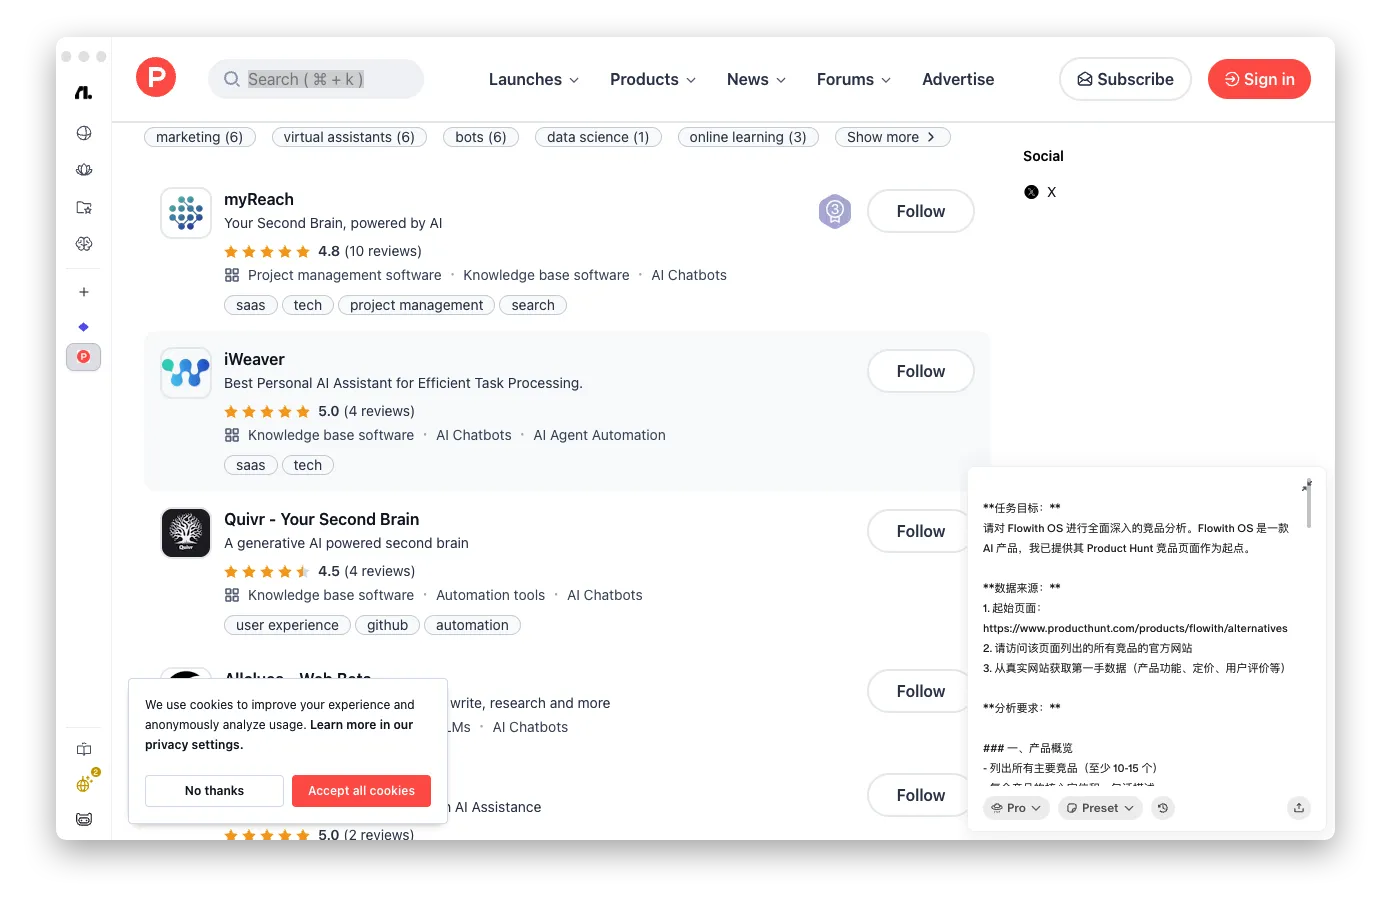Screen dimensions: 1391x915
Task: Switch to the Product Hunt tab in the sidebar
Action: (84, 357)
